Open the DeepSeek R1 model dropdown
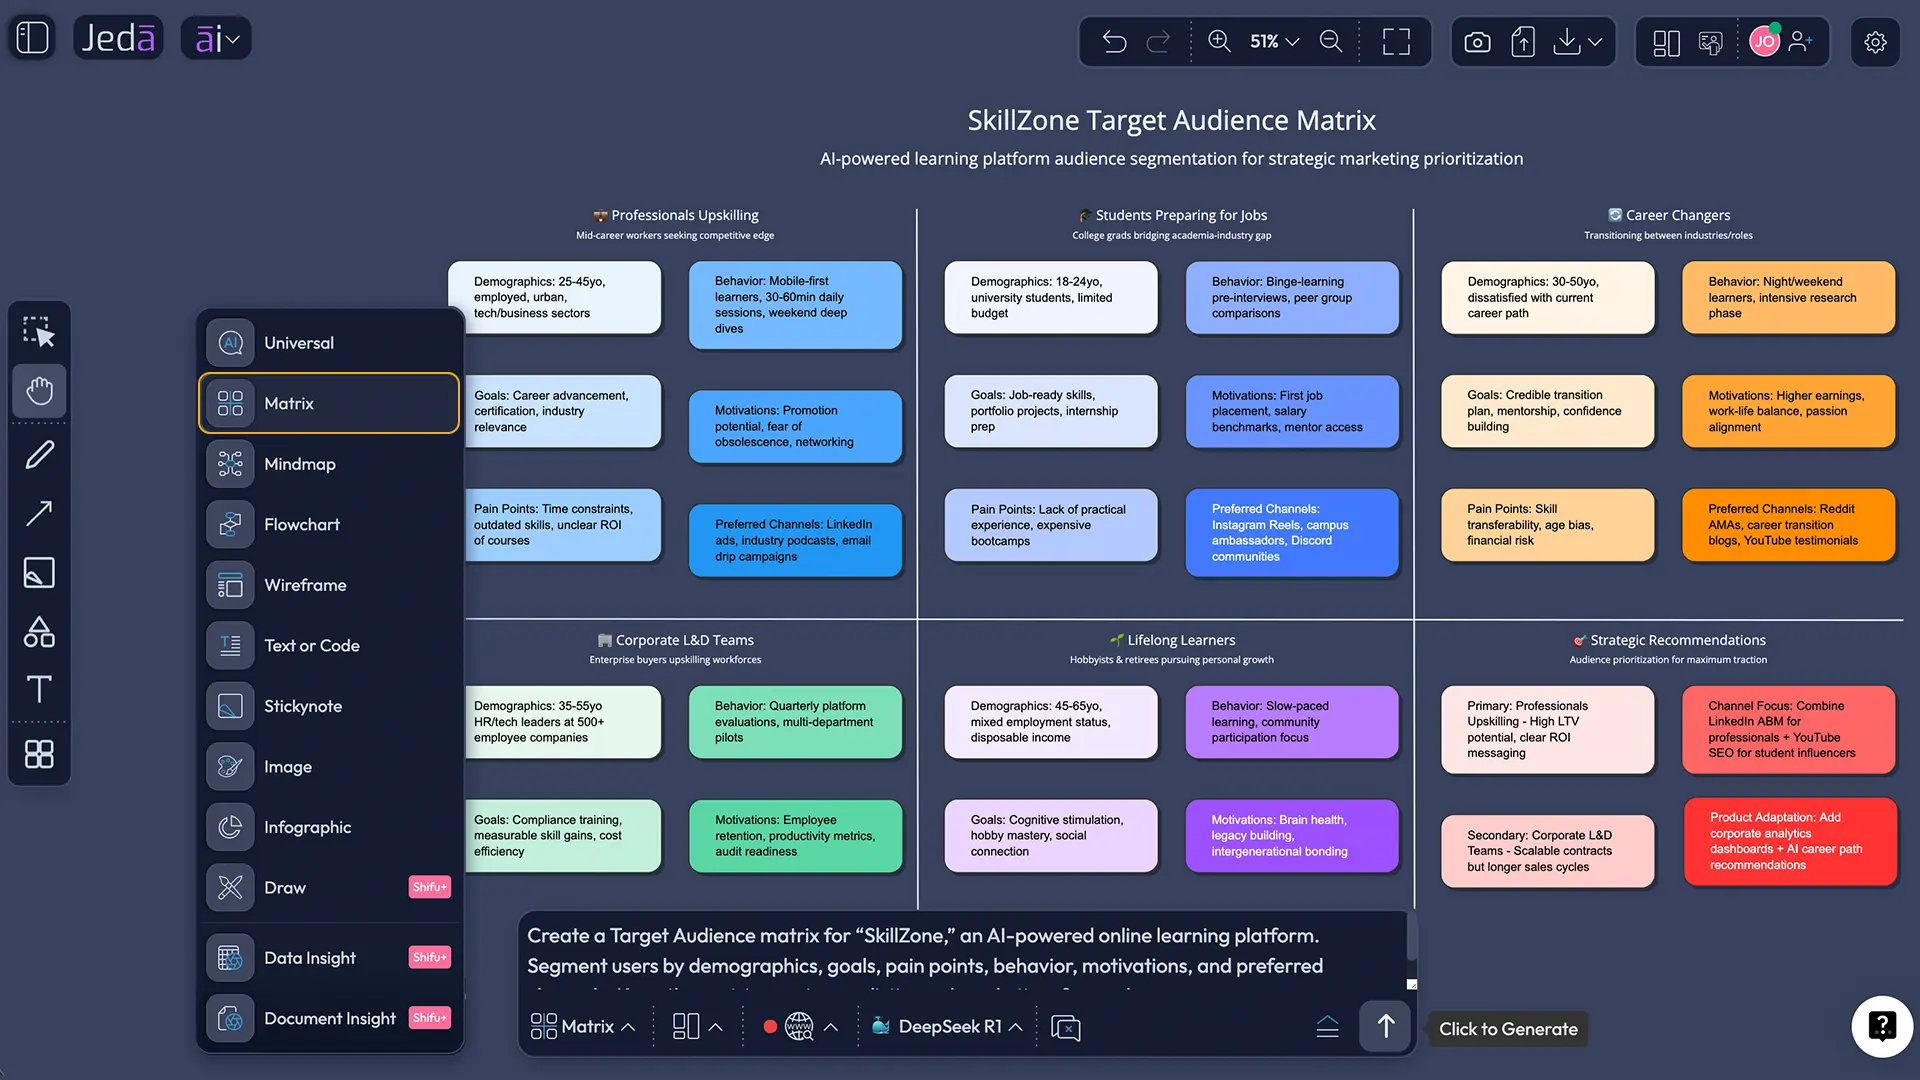1920x1080 pixels. 947,1027
